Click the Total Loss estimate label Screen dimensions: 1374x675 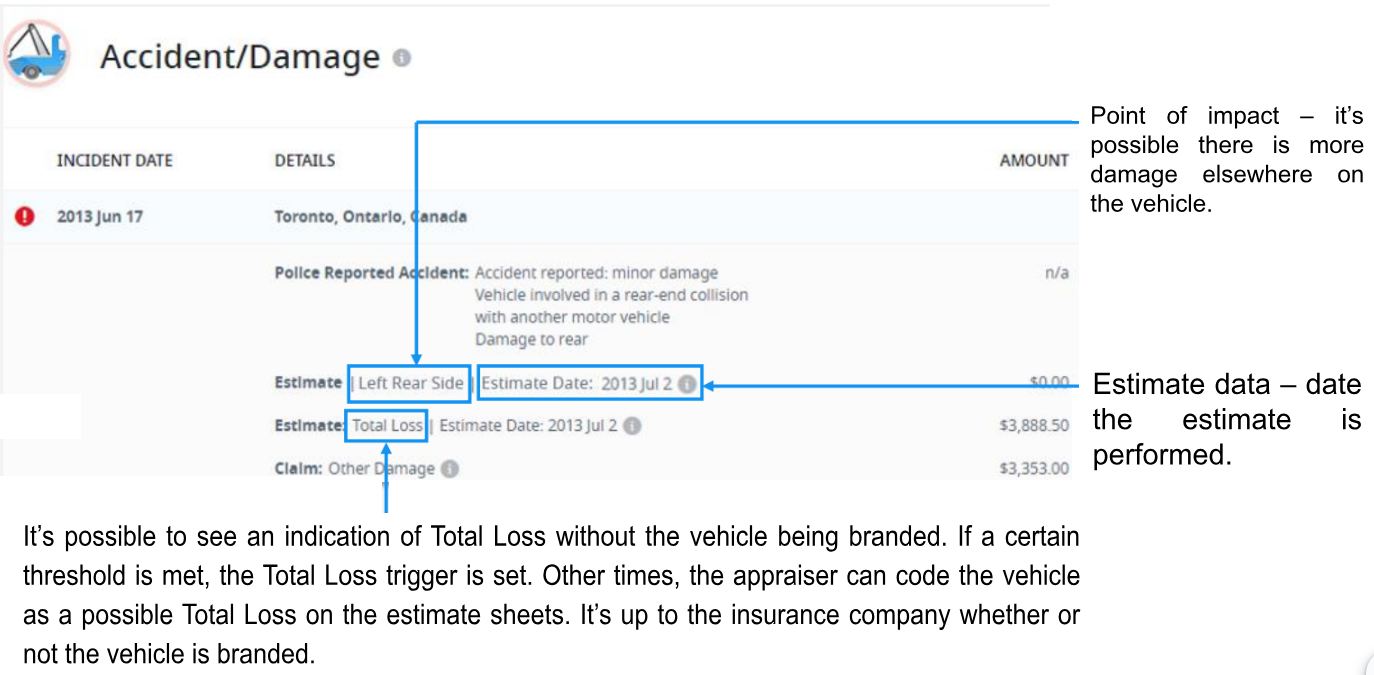[x=387, y=426]
